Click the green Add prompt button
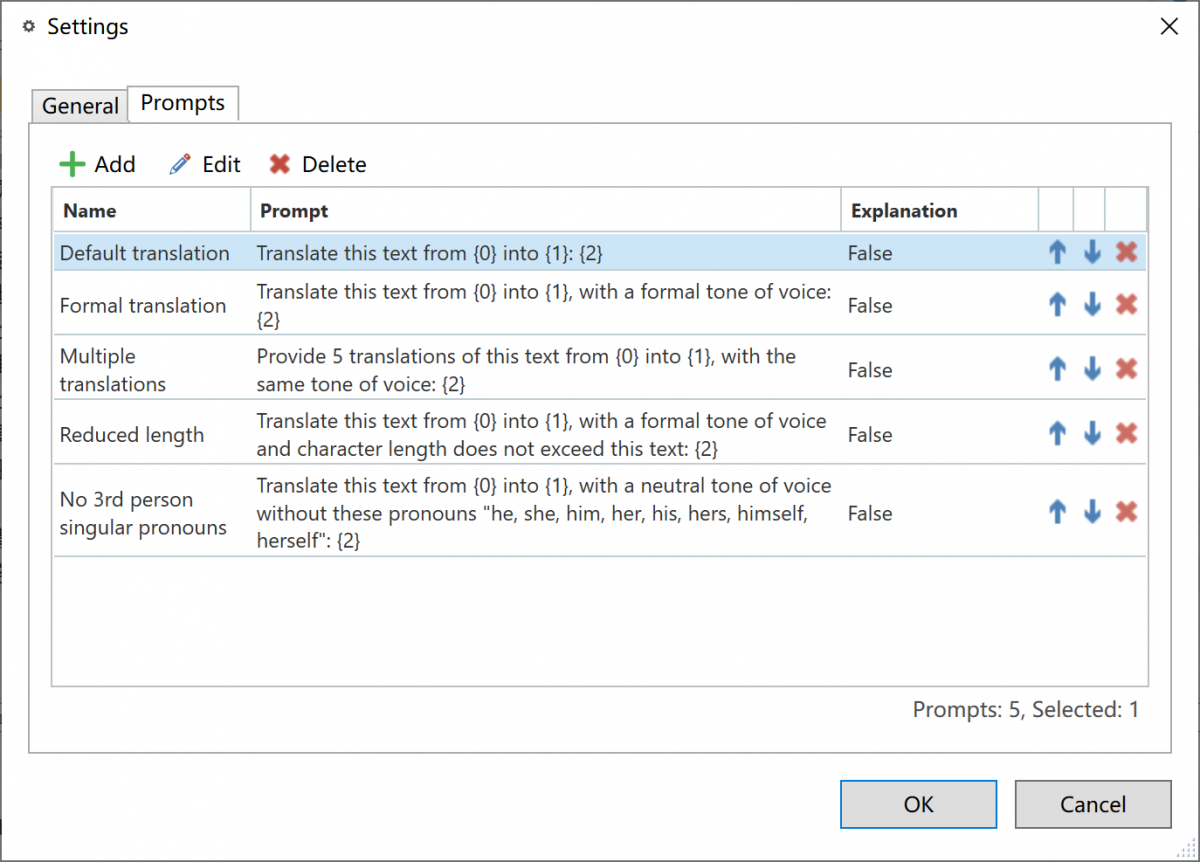 click(97, 164)
